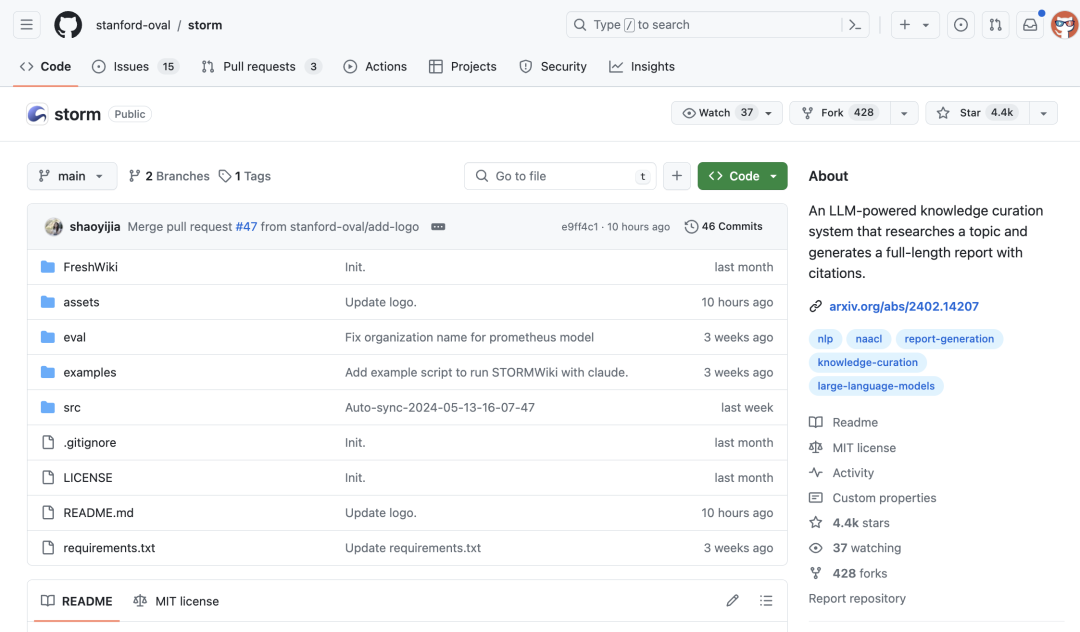The width and height of the screenshot is (1080, 632).
Task: Click the plus create-new icon in header
Action: (x=904, y=25)
